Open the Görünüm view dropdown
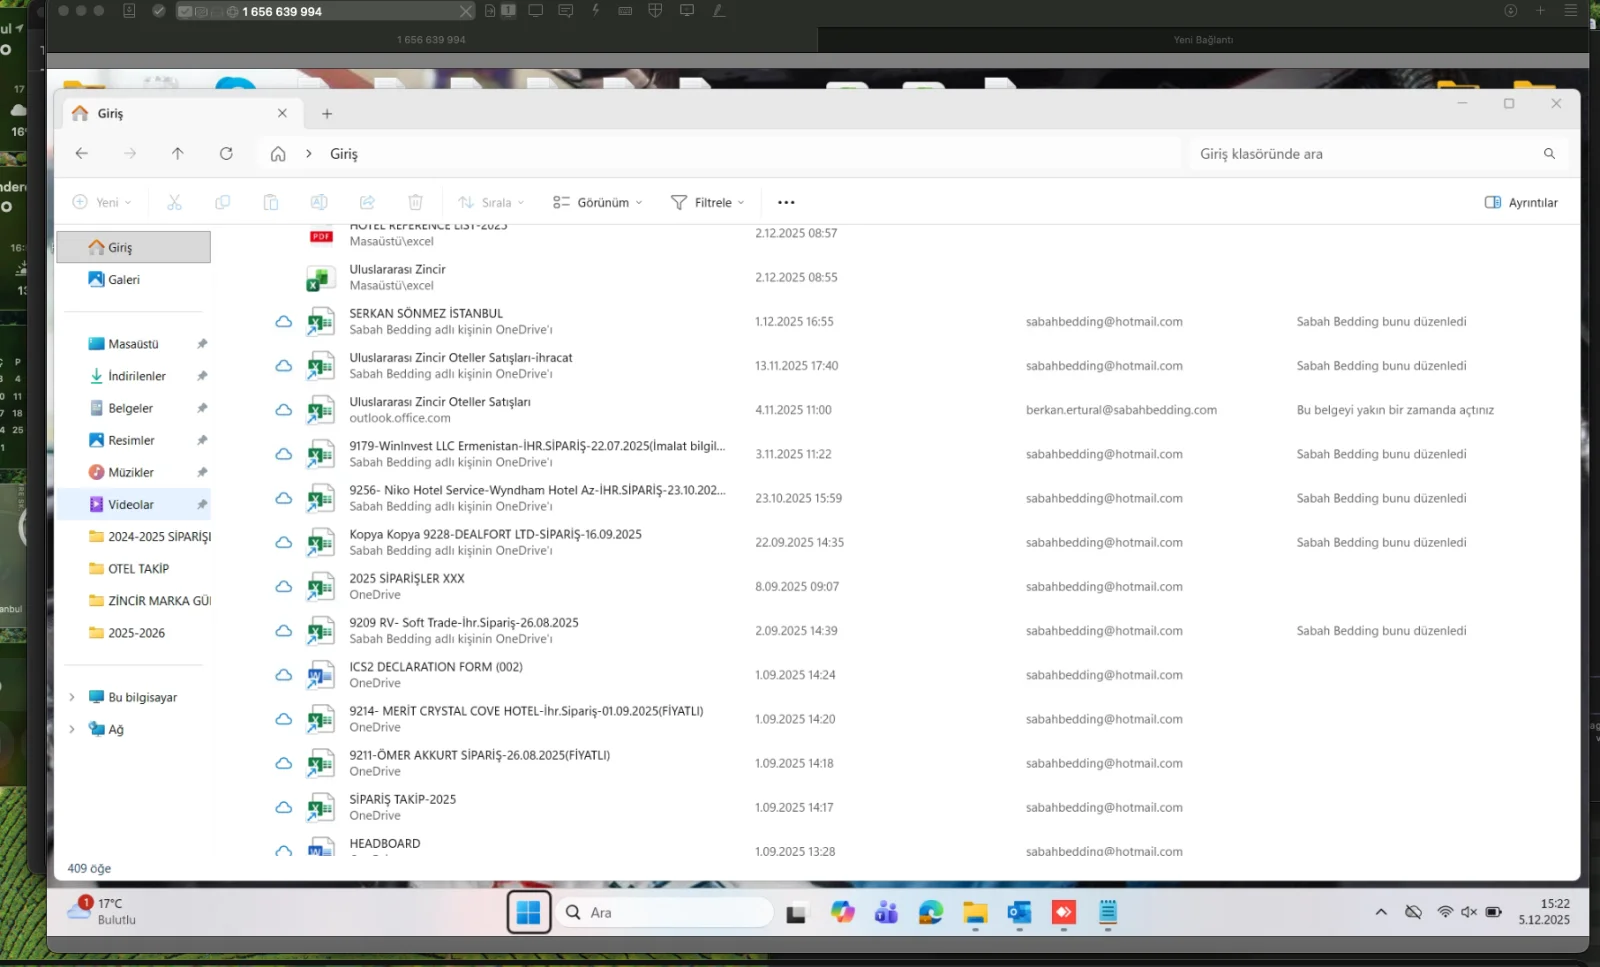 point(598,203)
